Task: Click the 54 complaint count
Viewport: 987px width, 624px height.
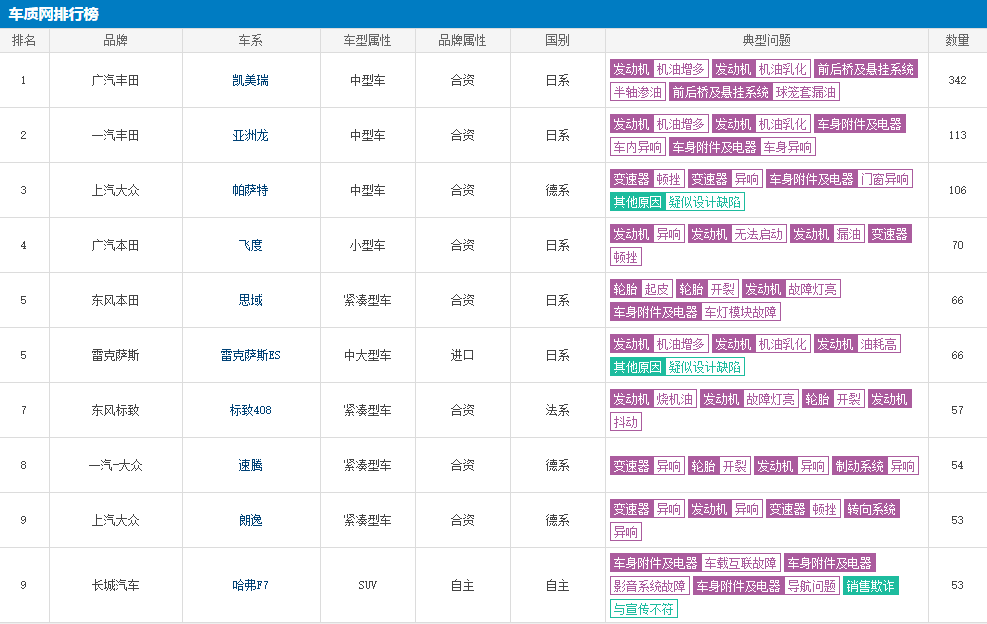Action: tap(957, 465)
